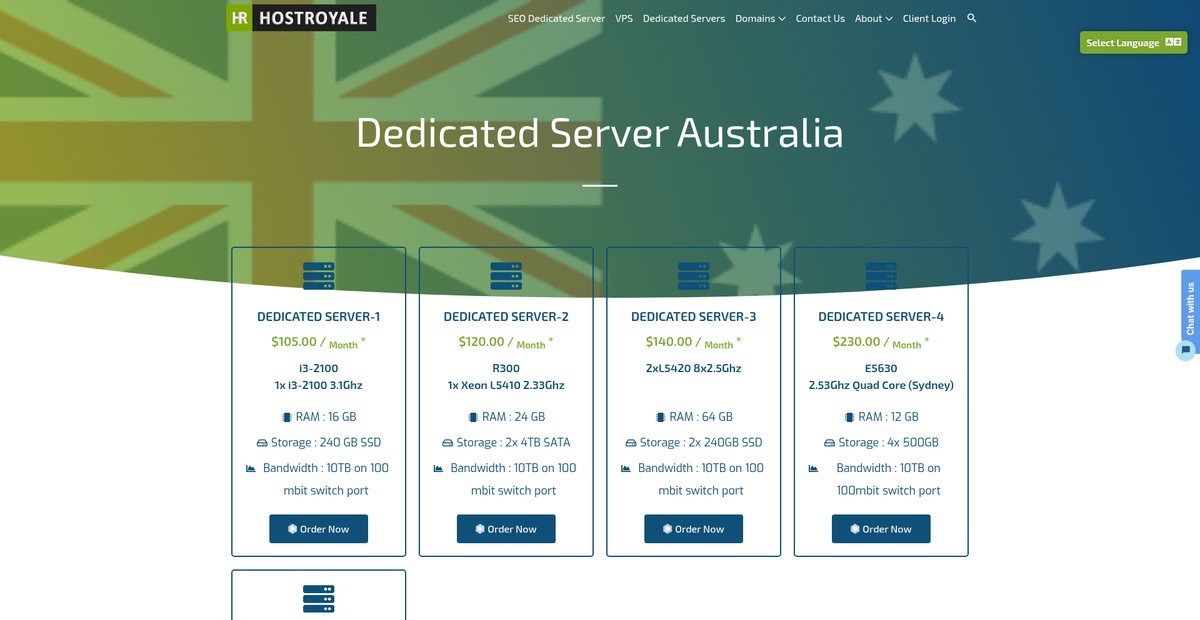Order Now for Dedicated Server-2
The width and height of the screenshot is (1200, 620).
(x=506, y=529)
